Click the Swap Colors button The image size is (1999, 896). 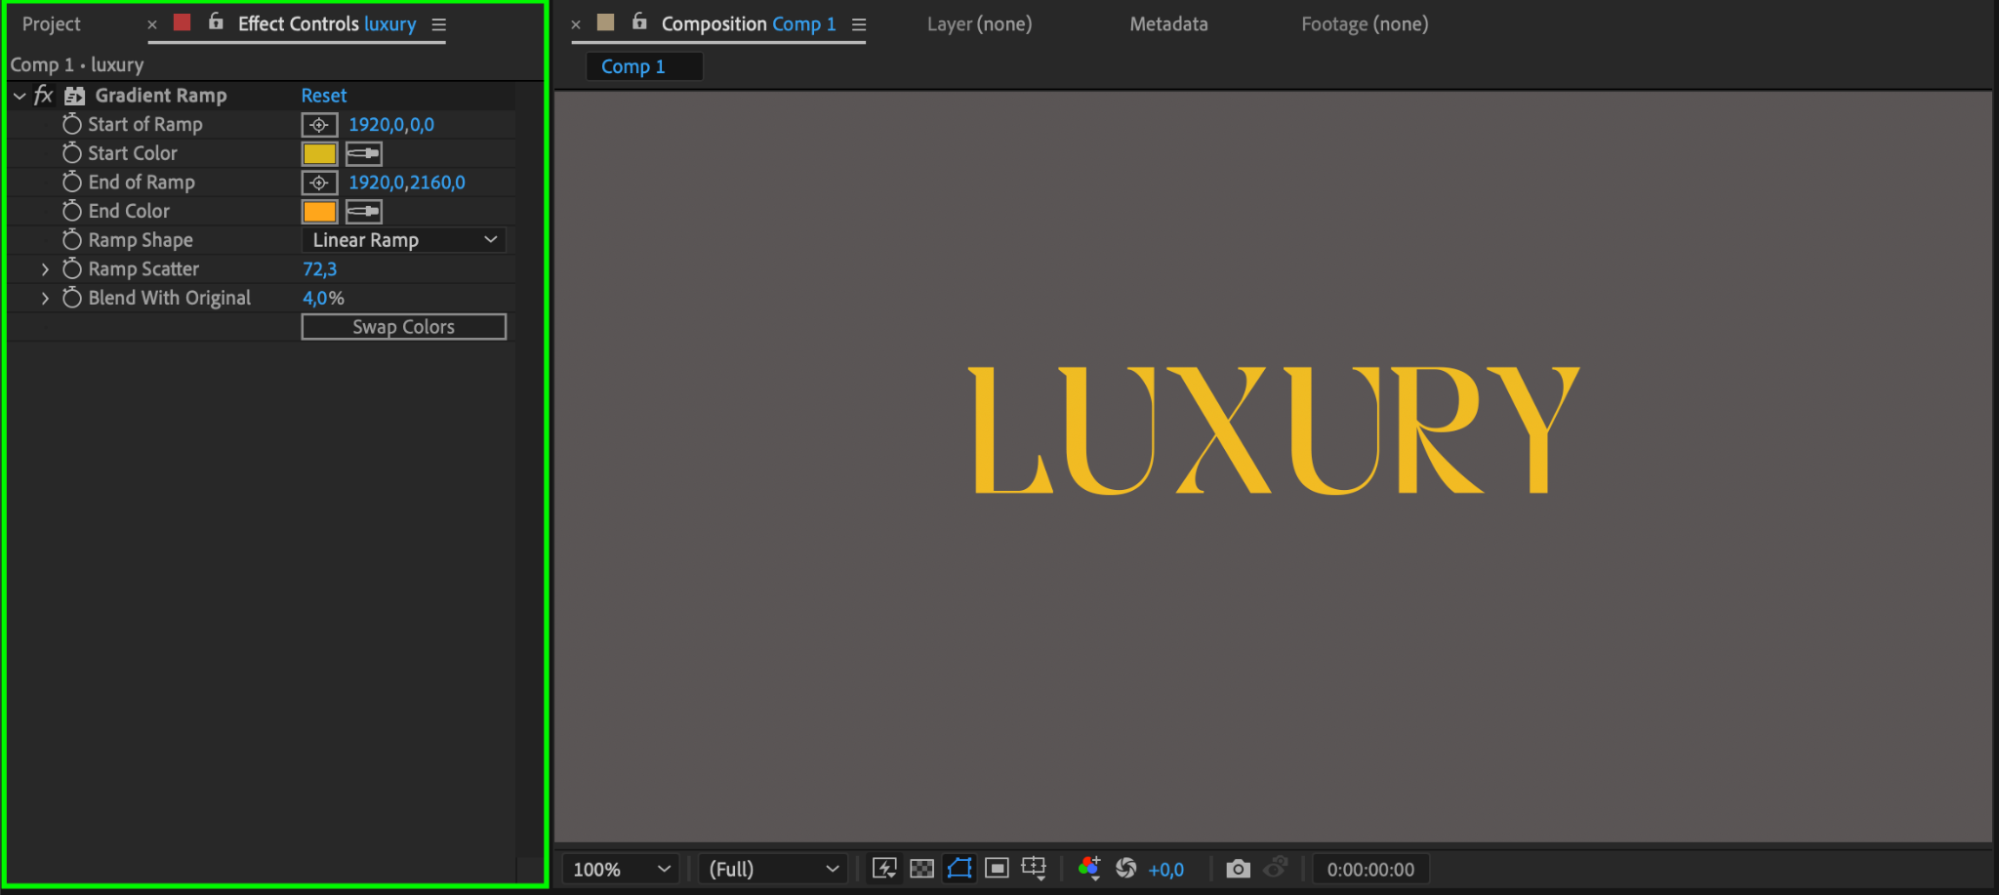pyautogui.click(x=404, y=327)
